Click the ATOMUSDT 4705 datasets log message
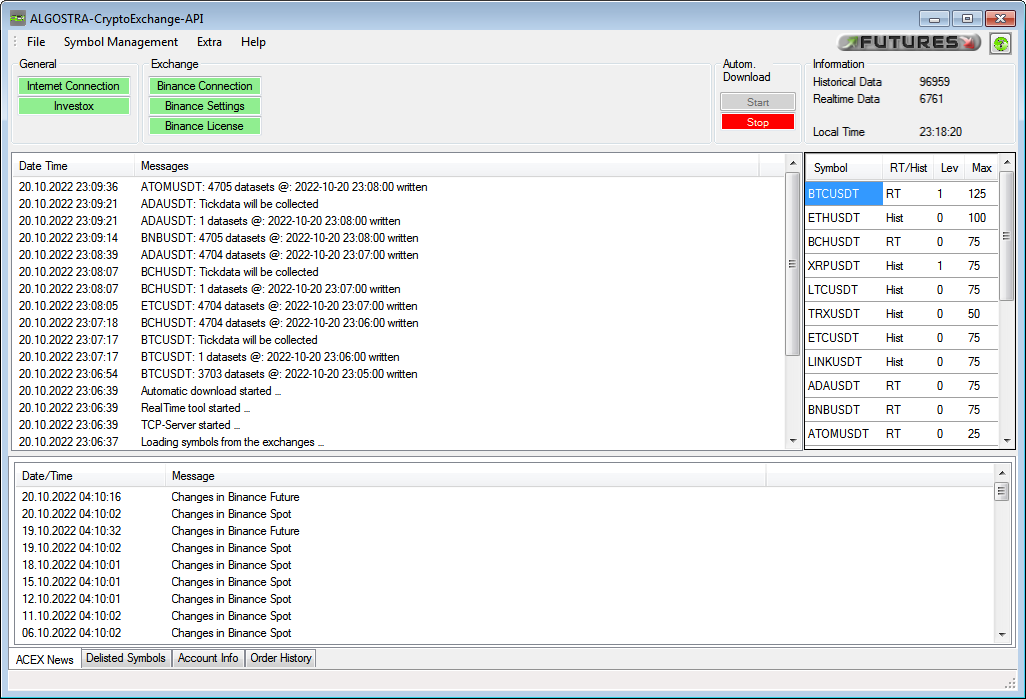The height and width of the screenshot is (699, 1026). click(284, 187)
